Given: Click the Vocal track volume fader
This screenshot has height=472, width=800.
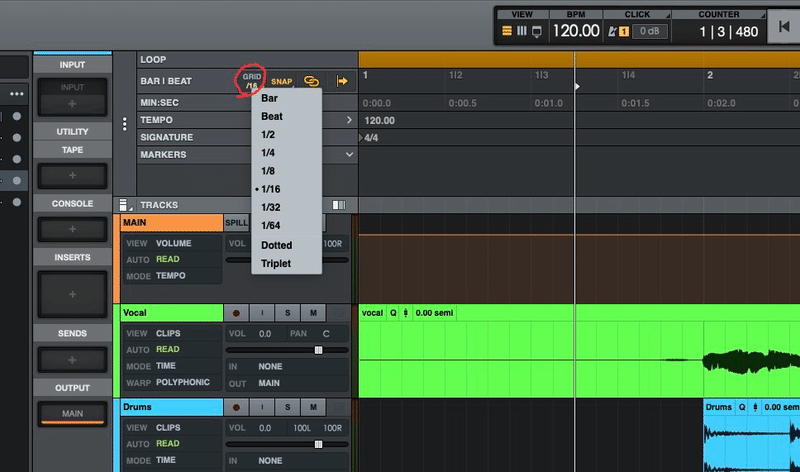Looking at the screenshot, I should [318, 350].
